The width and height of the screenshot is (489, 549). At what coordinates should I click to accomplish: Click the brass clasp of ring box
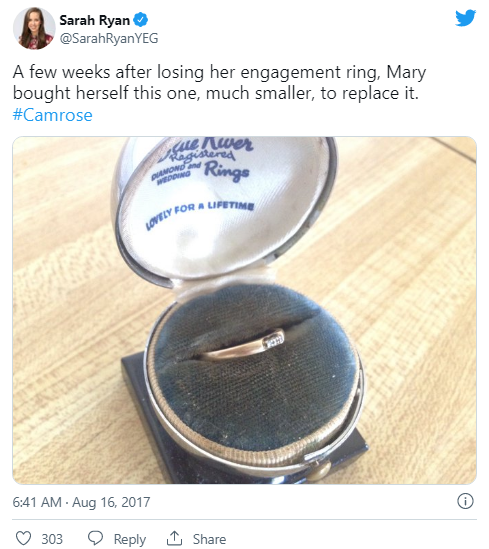[319, 469]
